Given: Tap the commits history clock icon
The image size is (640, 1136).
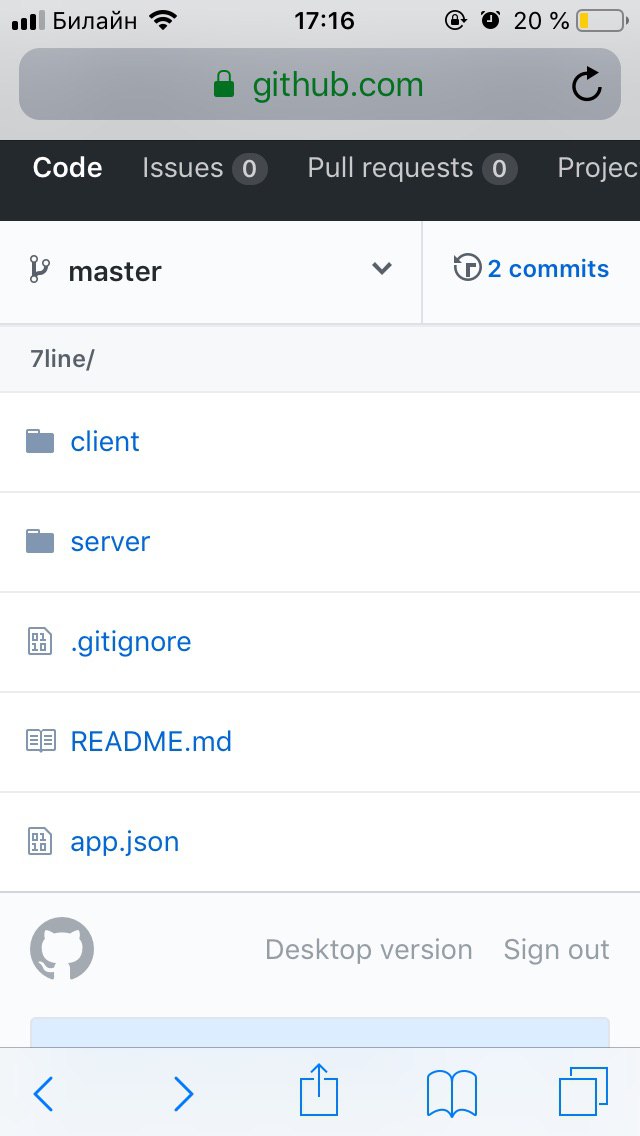Looking at the screenshot, I should [467, 267].
